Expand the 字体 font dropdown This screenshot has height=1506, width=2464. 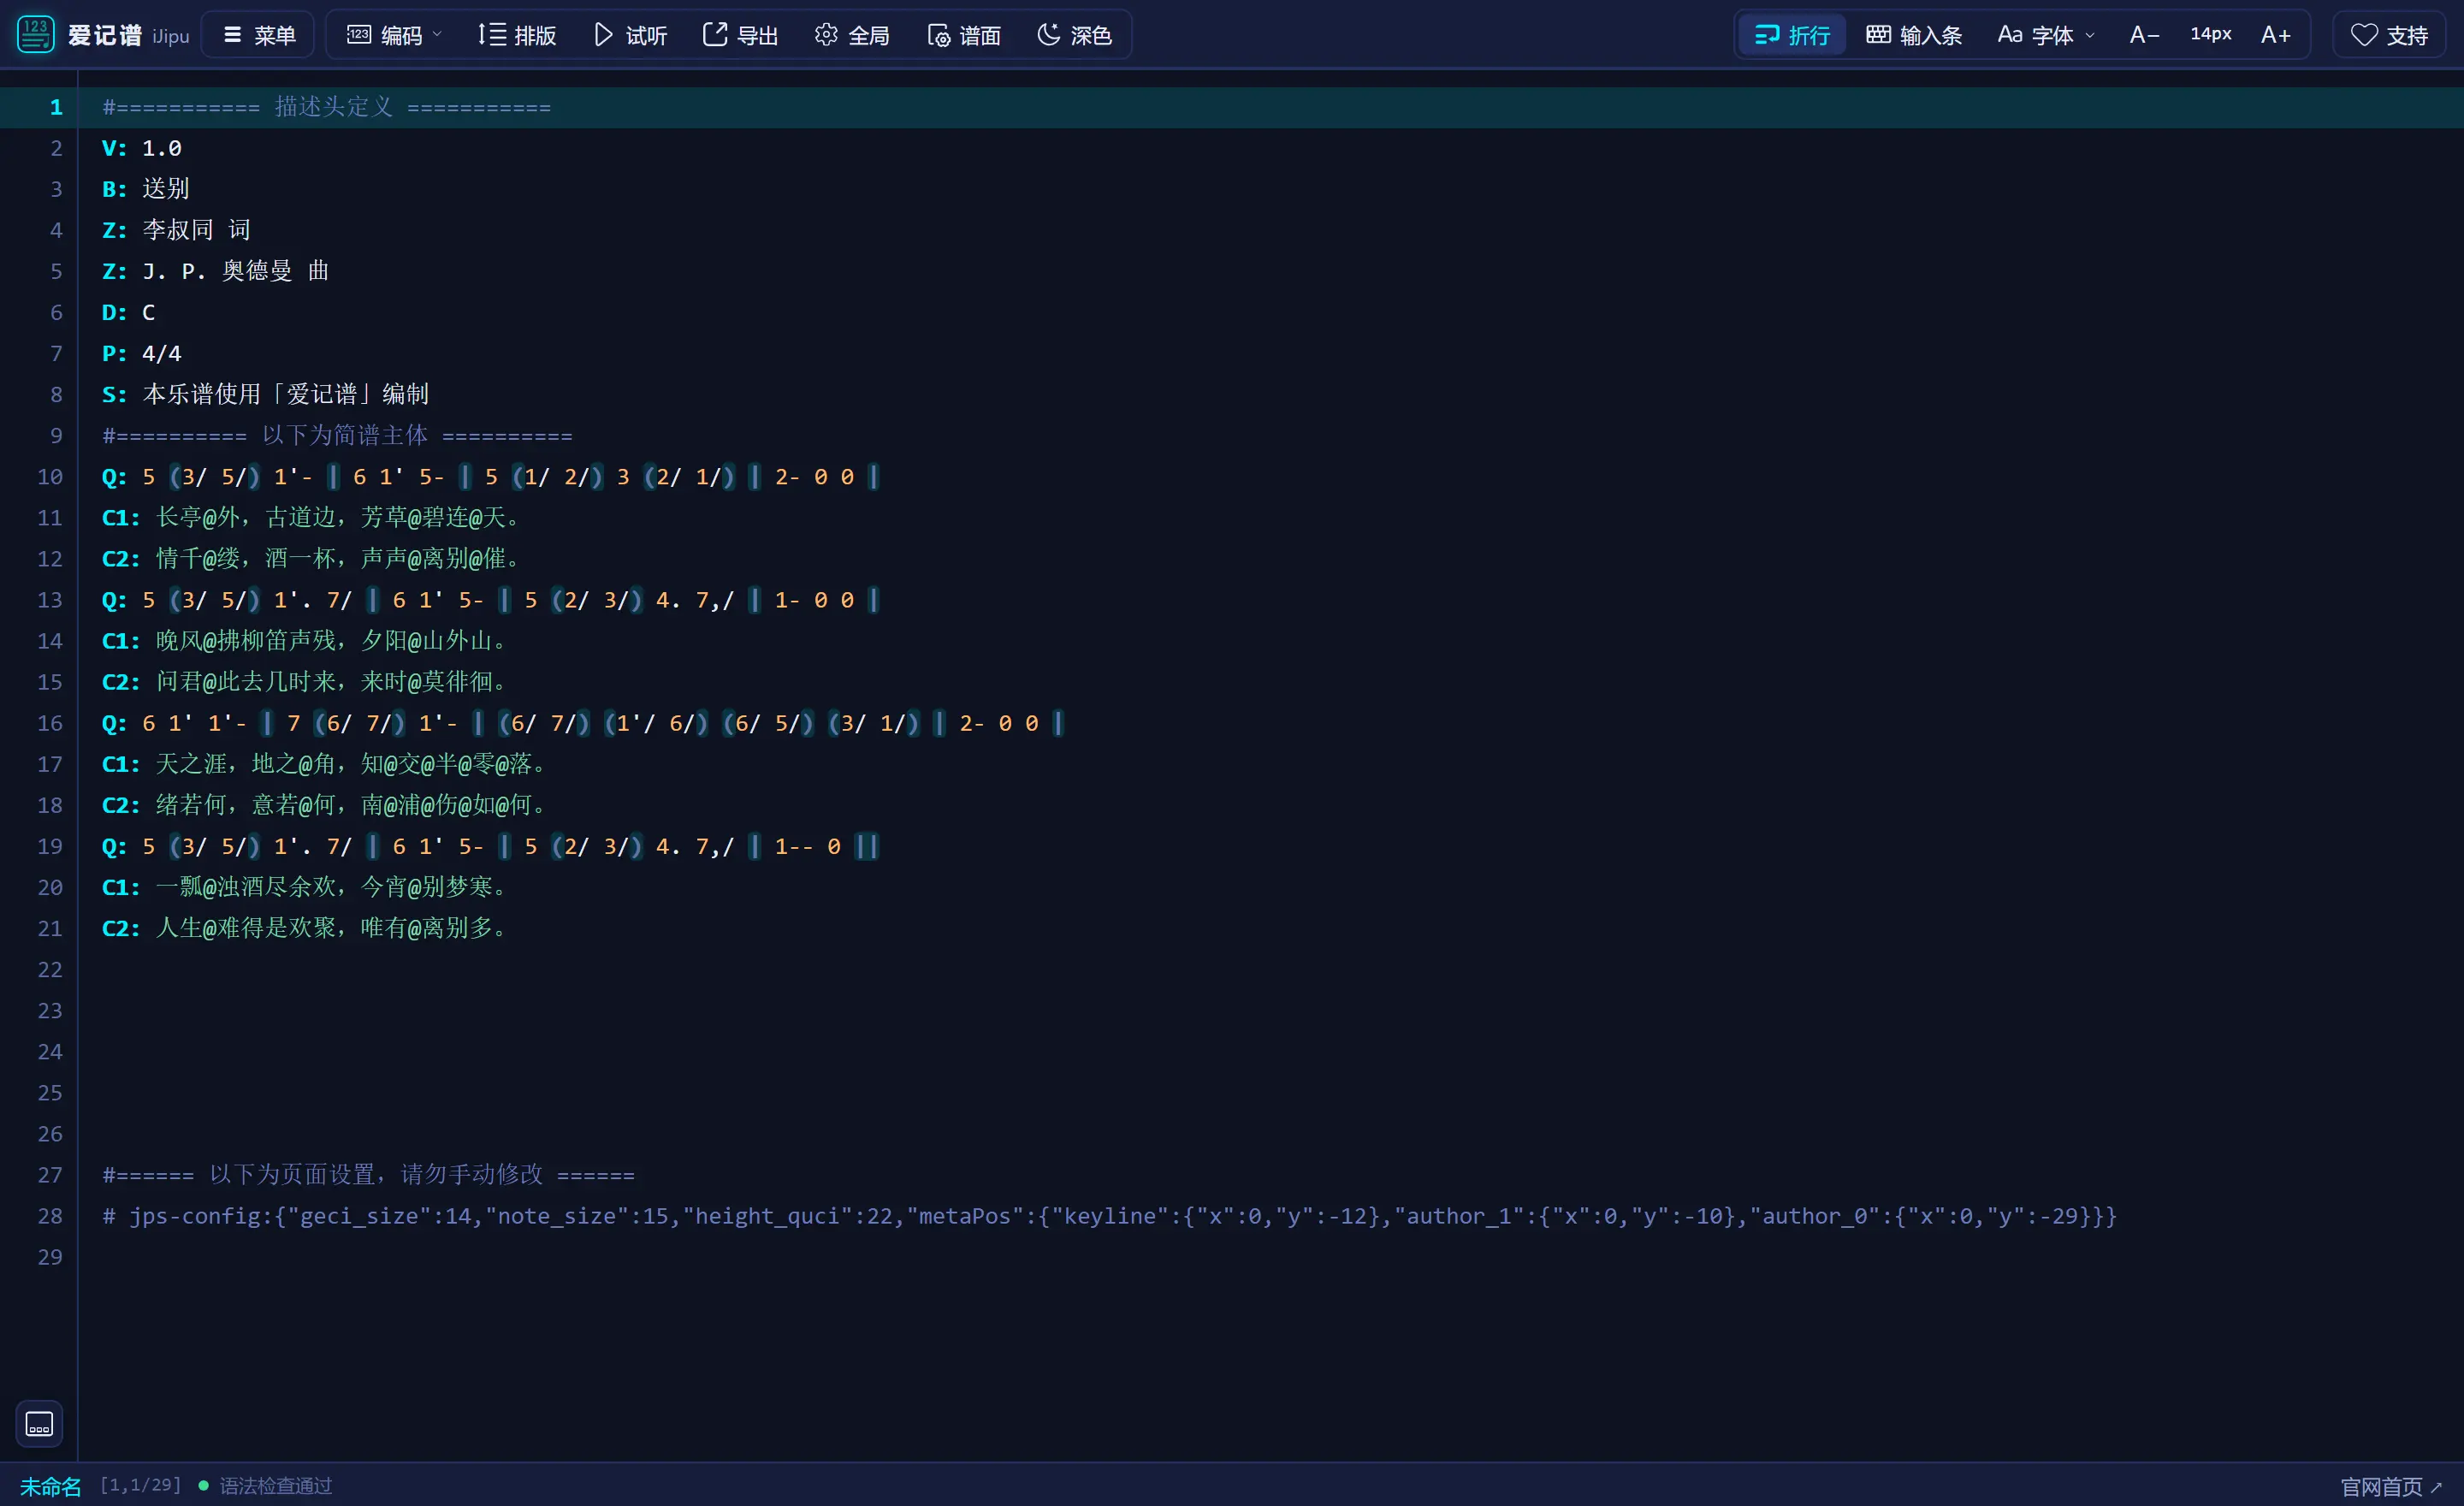pyautogui.click(x=2046, y=35)
